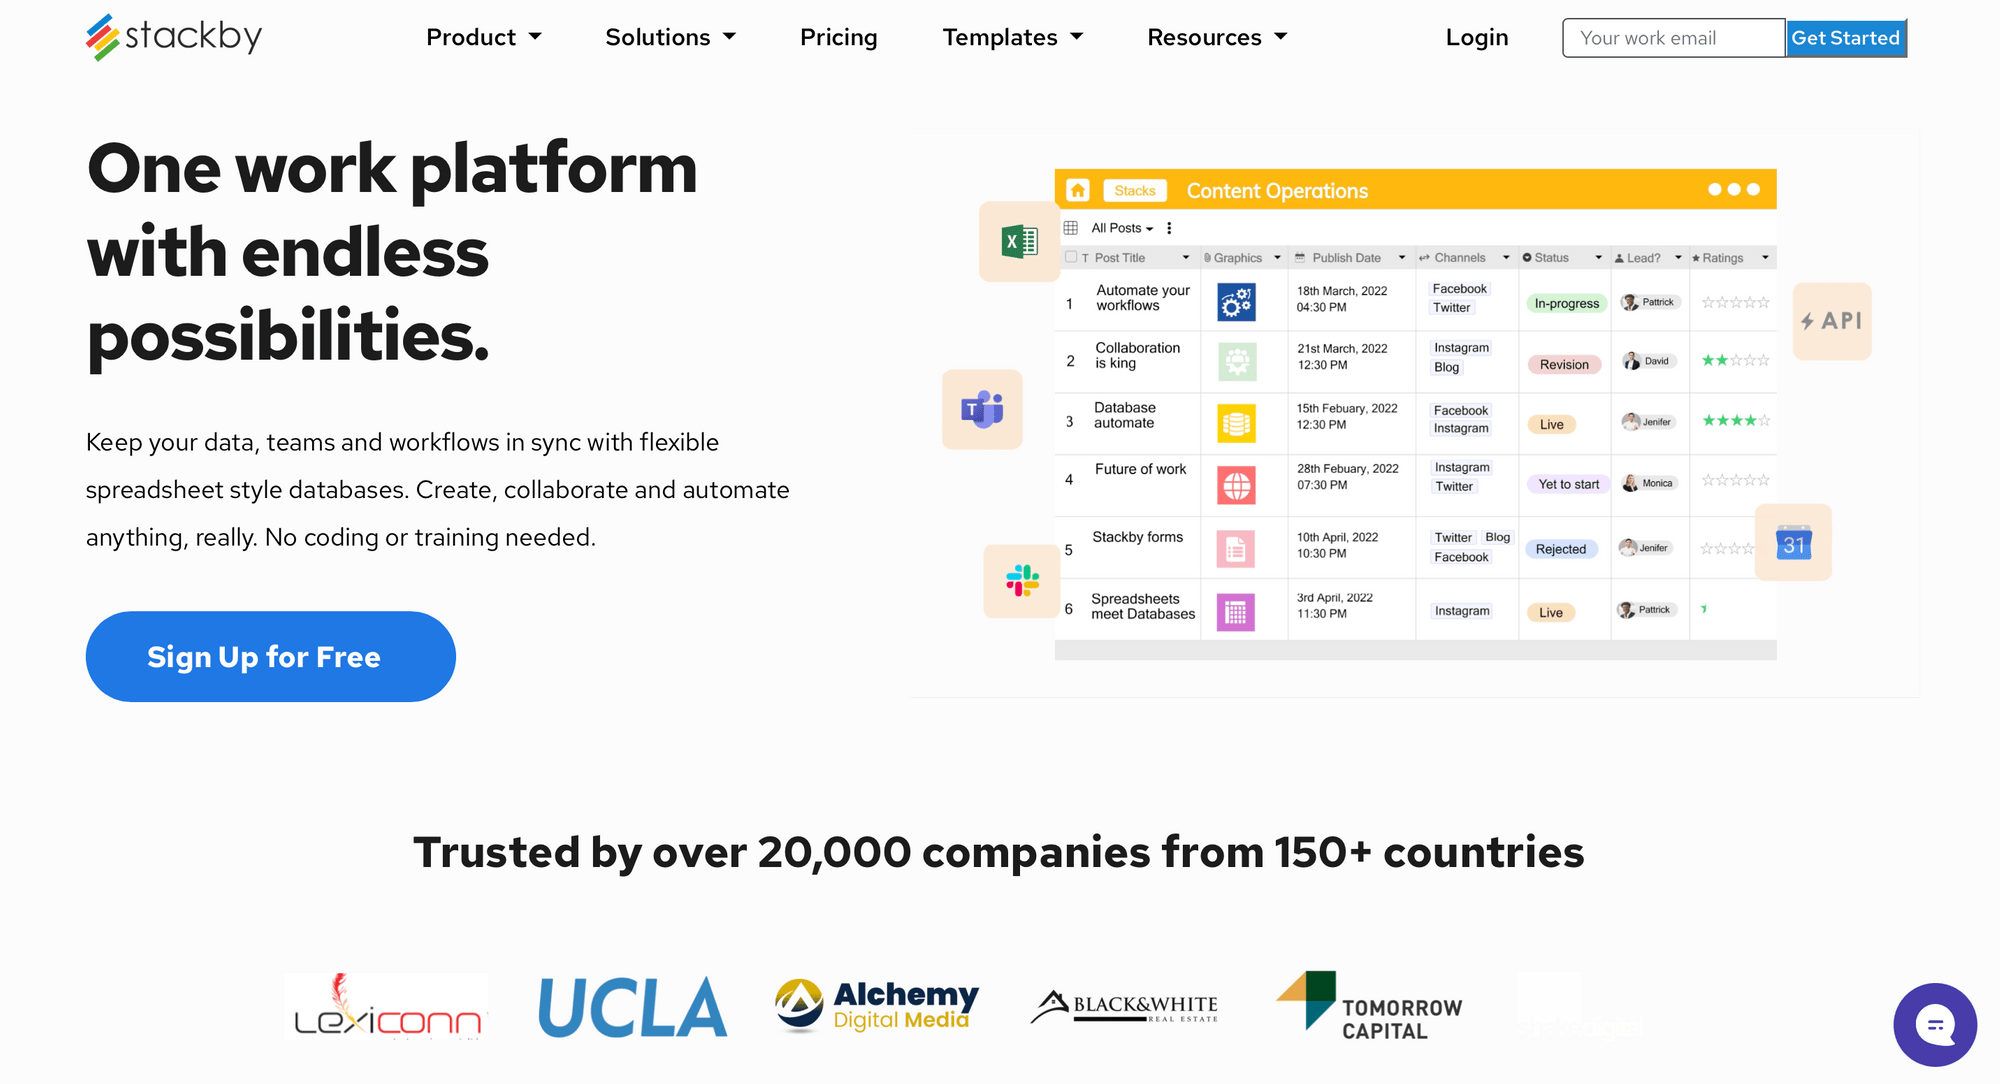Screen dimensions: 2000x1084
Task: Click the Login button
Action: tap(1477, 37)
